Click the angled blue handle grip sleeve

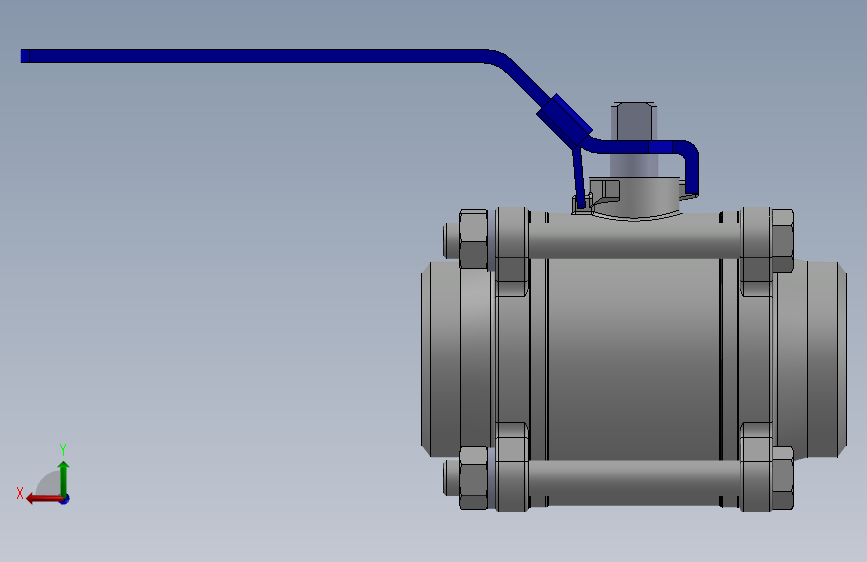pyautogui.click(x=564, y=121)
